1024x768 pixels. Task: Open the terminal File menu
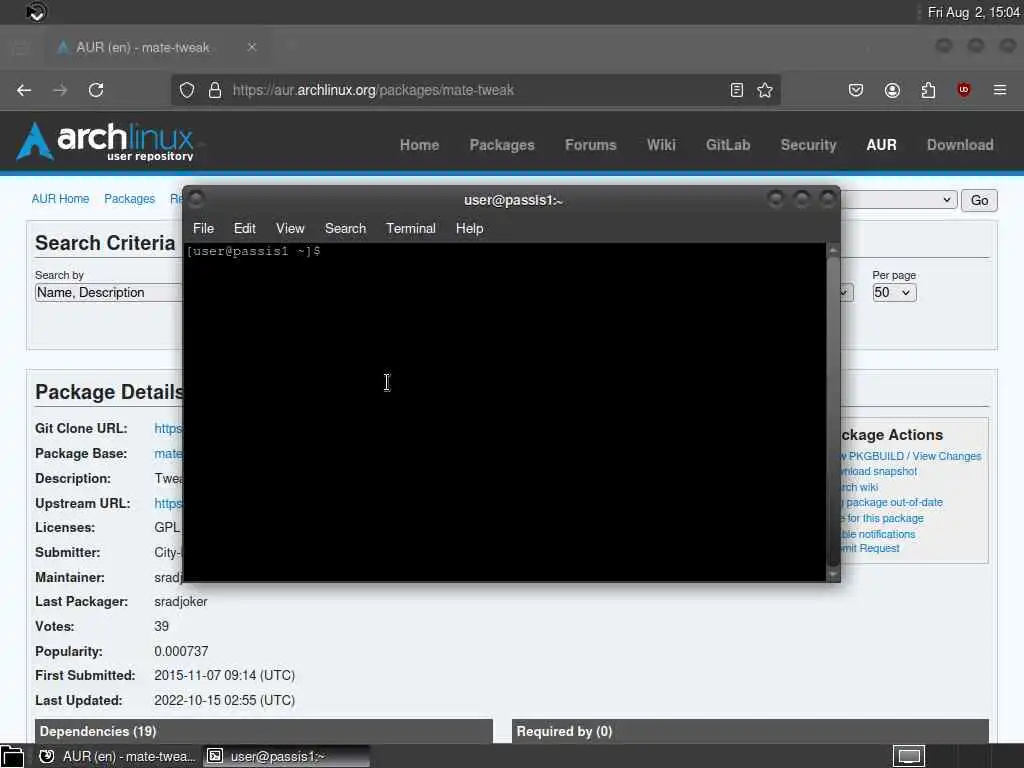coord(203,229)
